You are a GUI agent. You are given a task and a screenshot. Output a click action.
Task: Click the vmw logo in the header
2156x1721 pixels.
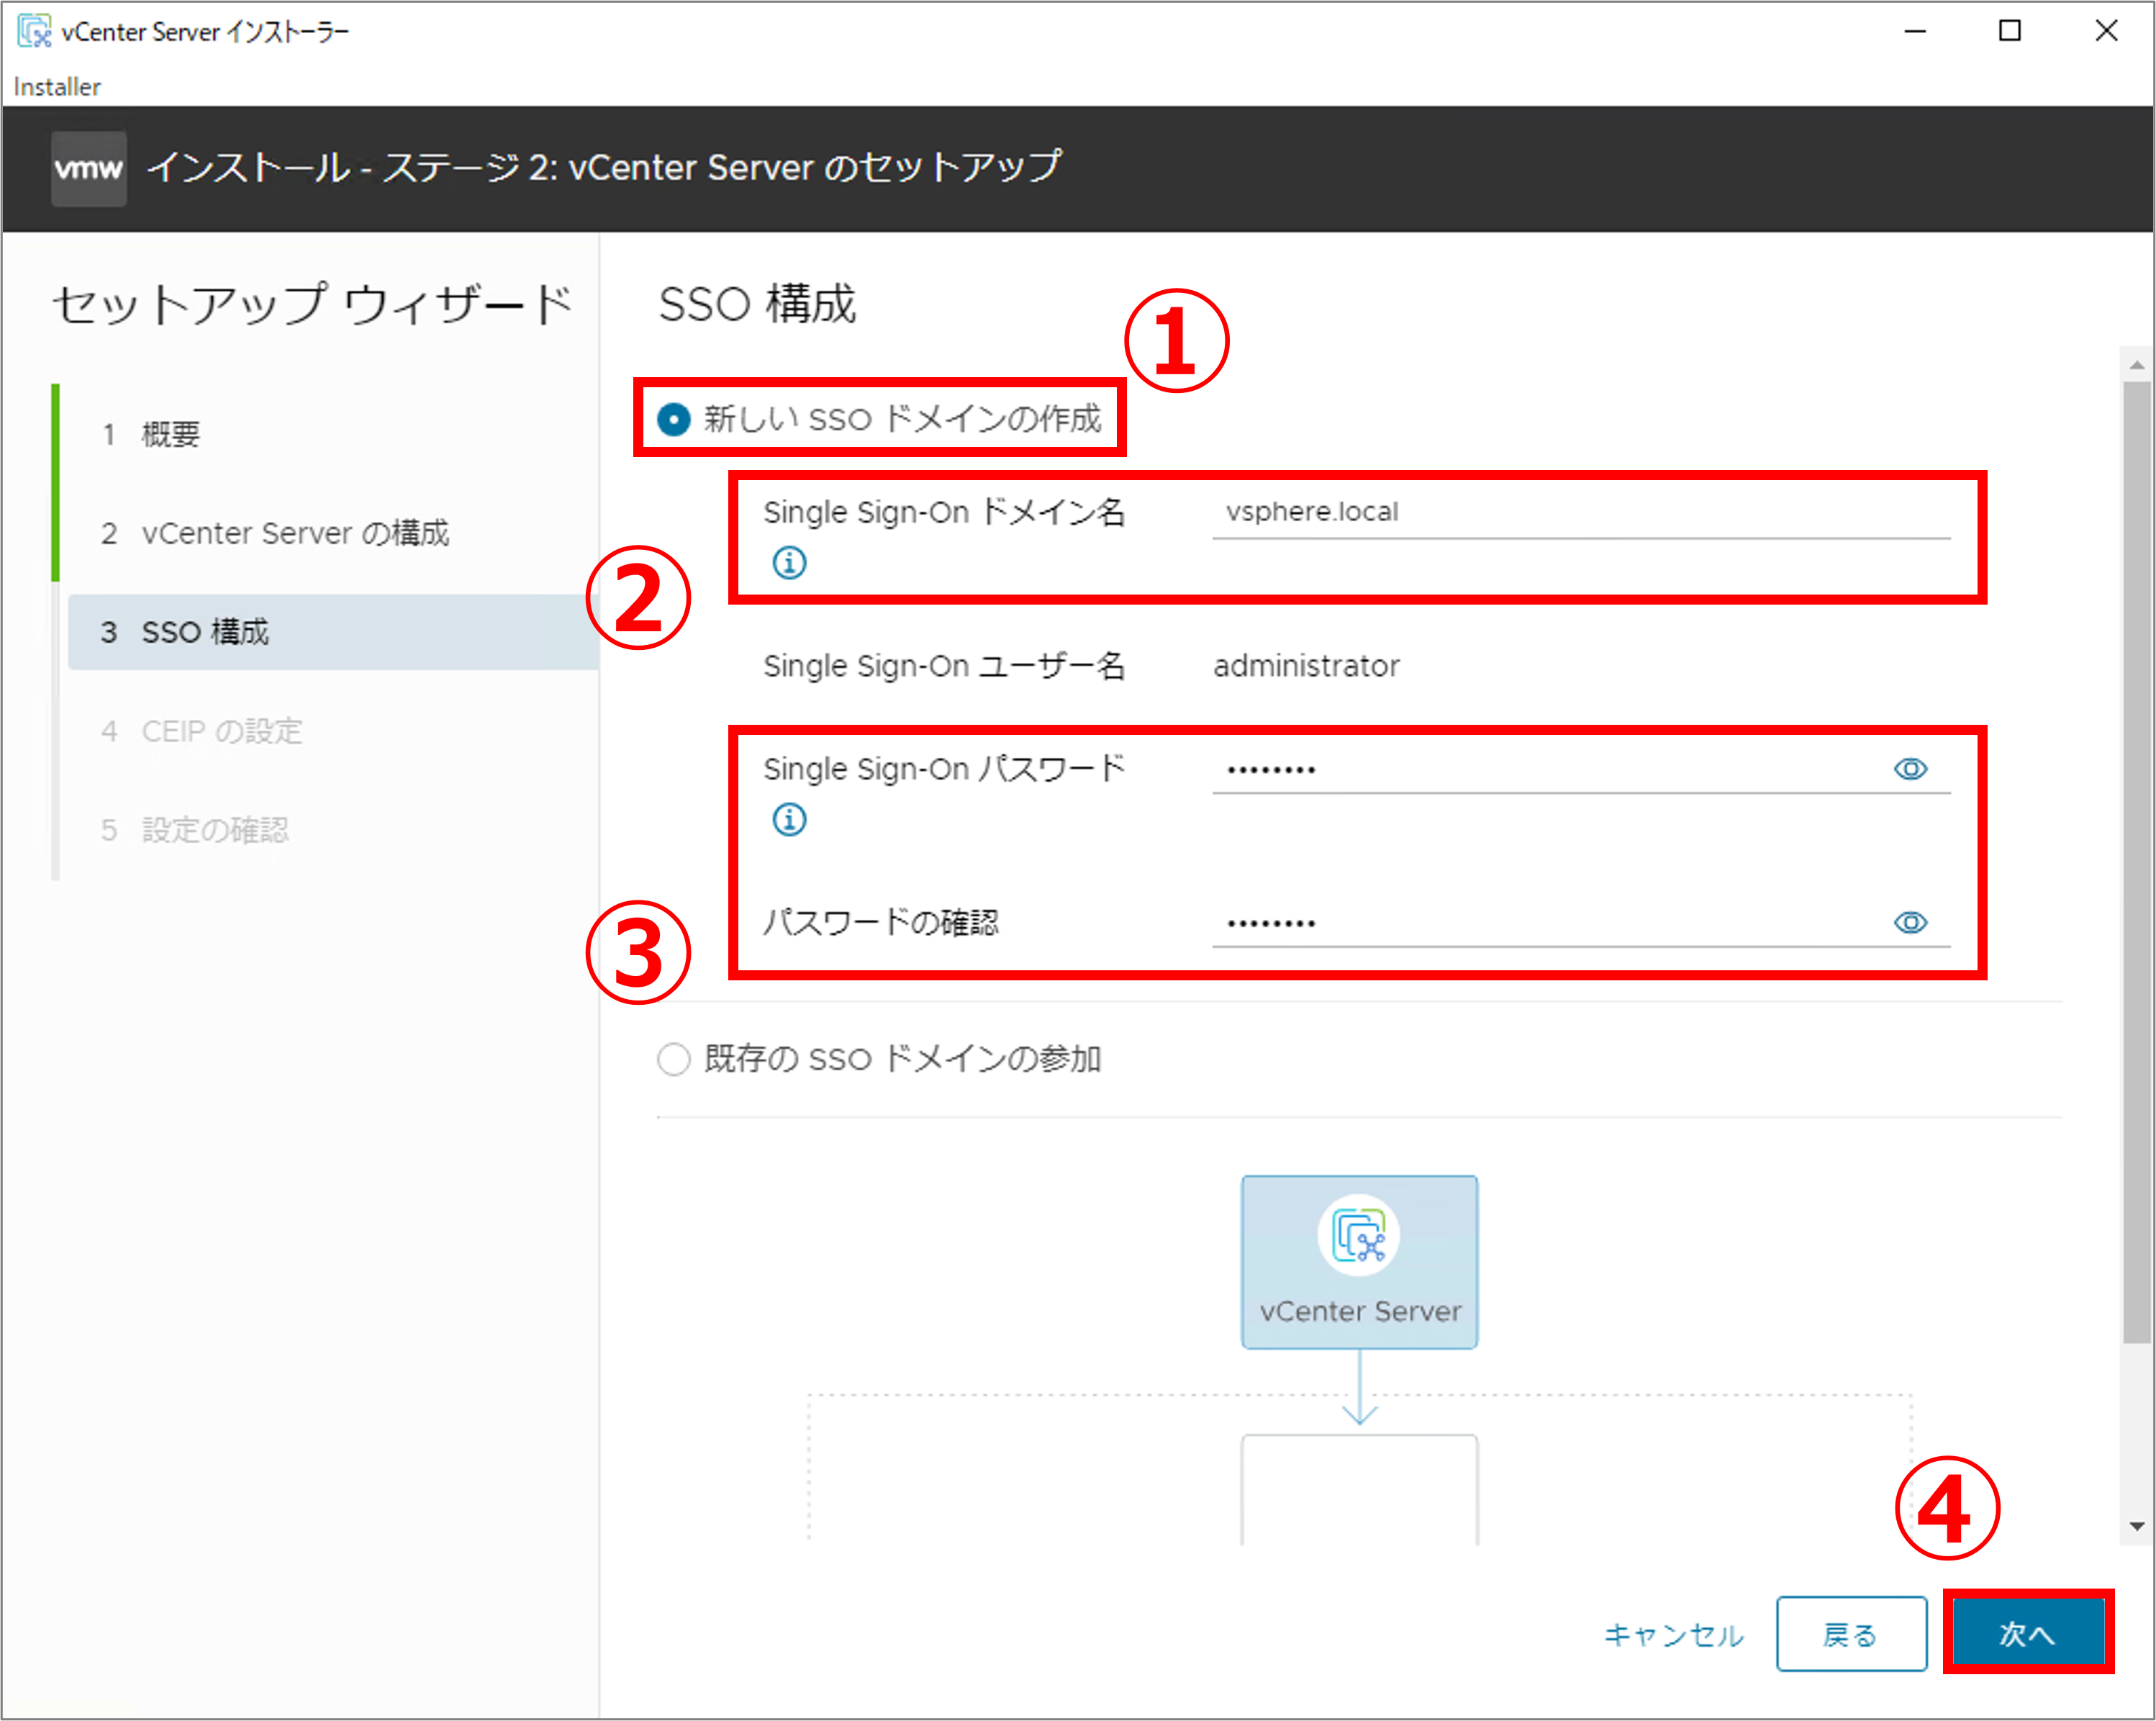89,168
